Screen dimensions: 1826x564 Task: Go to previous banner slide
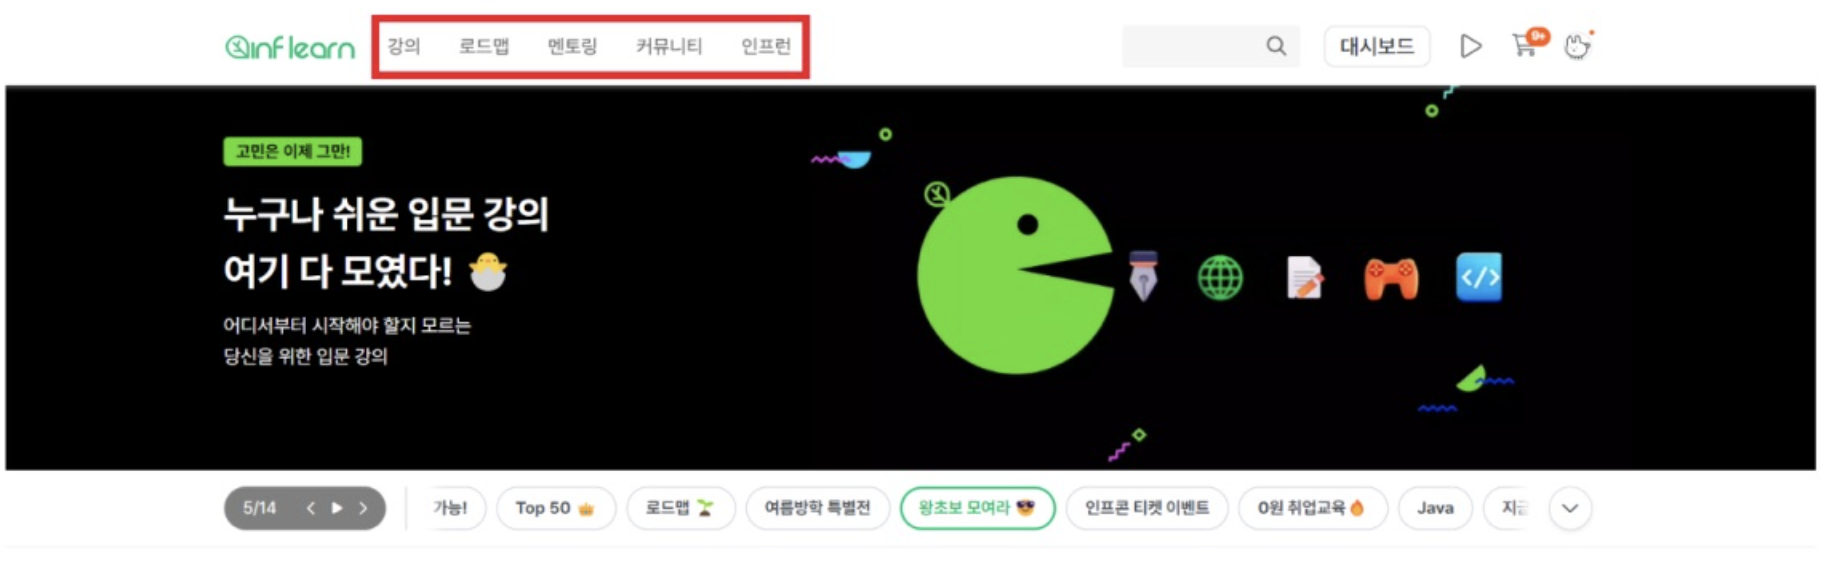pyautogui.click(x=311, y=508)
